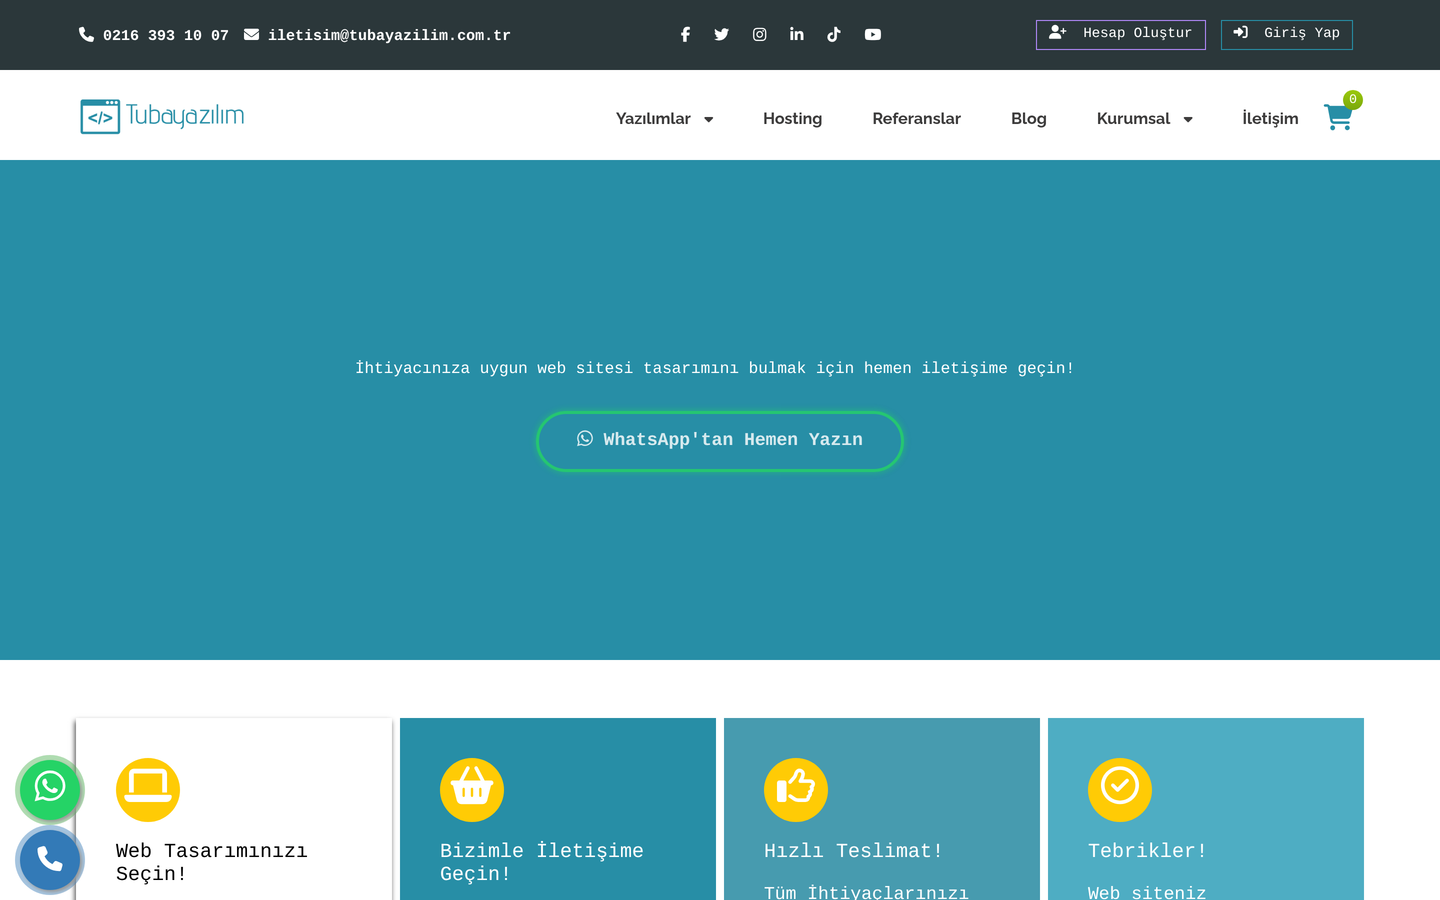Expand the Yazılımlar dropdown arrow
1440x900 pixels.
(708, 119)
